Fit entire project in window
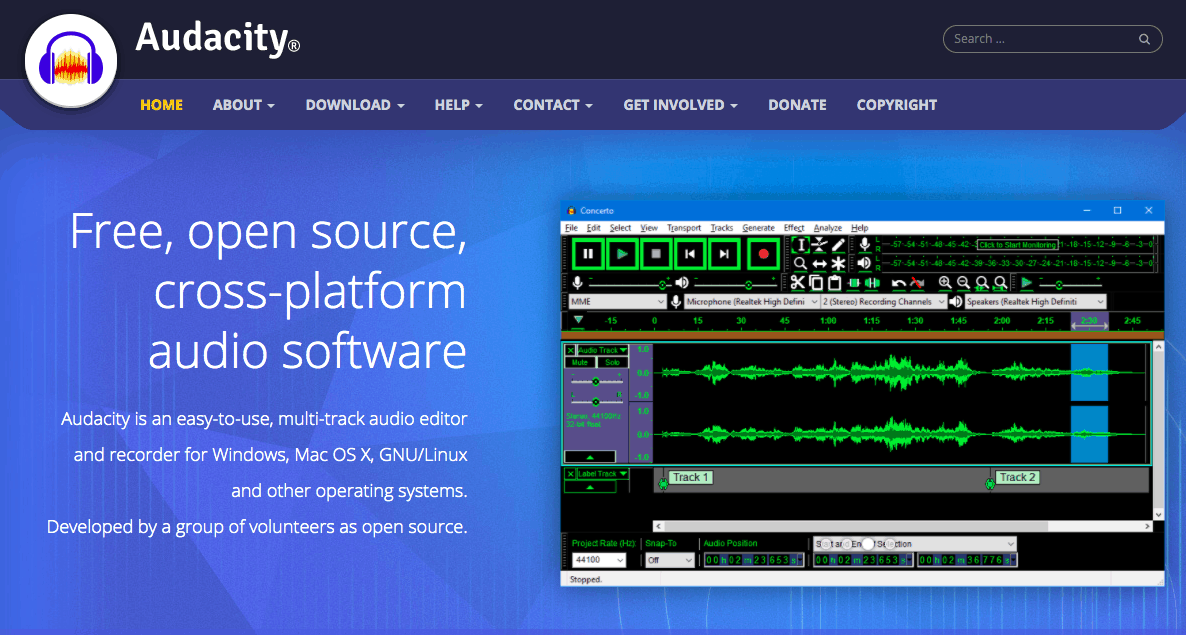 tap(1000, 283)
